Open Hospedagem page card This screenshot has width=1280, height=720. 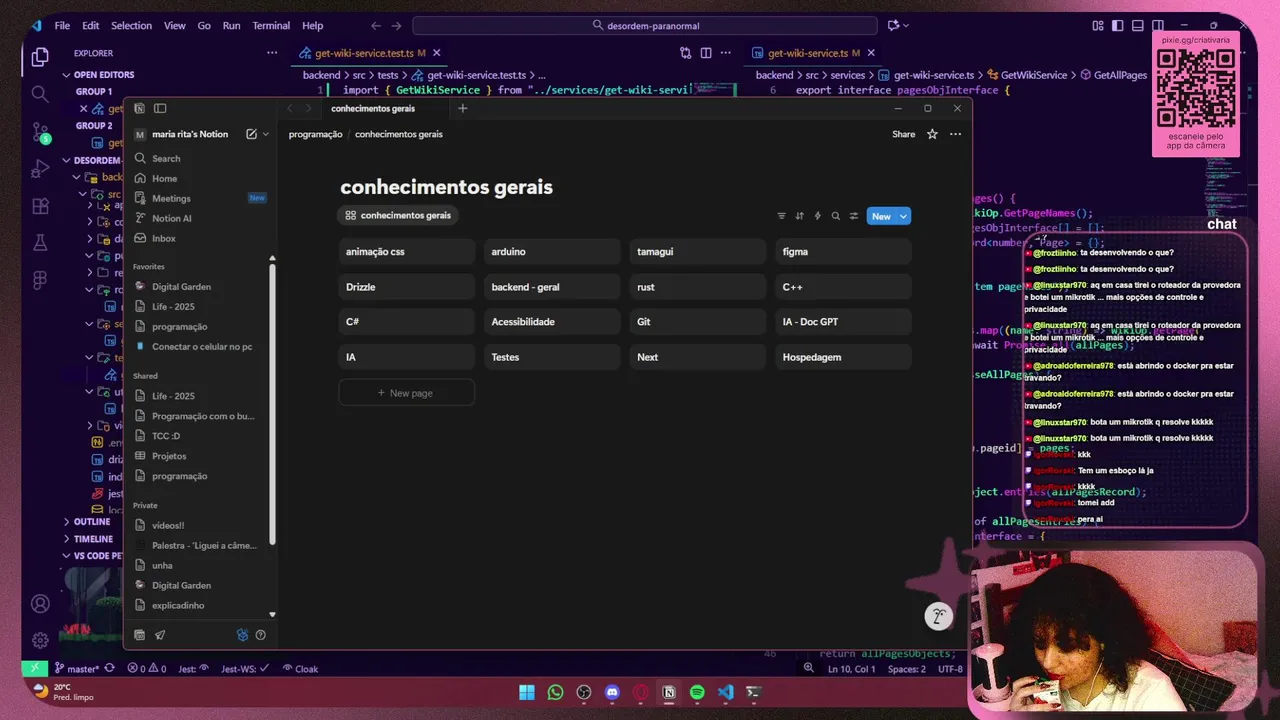pyautogui.click(x=843, y=357)
